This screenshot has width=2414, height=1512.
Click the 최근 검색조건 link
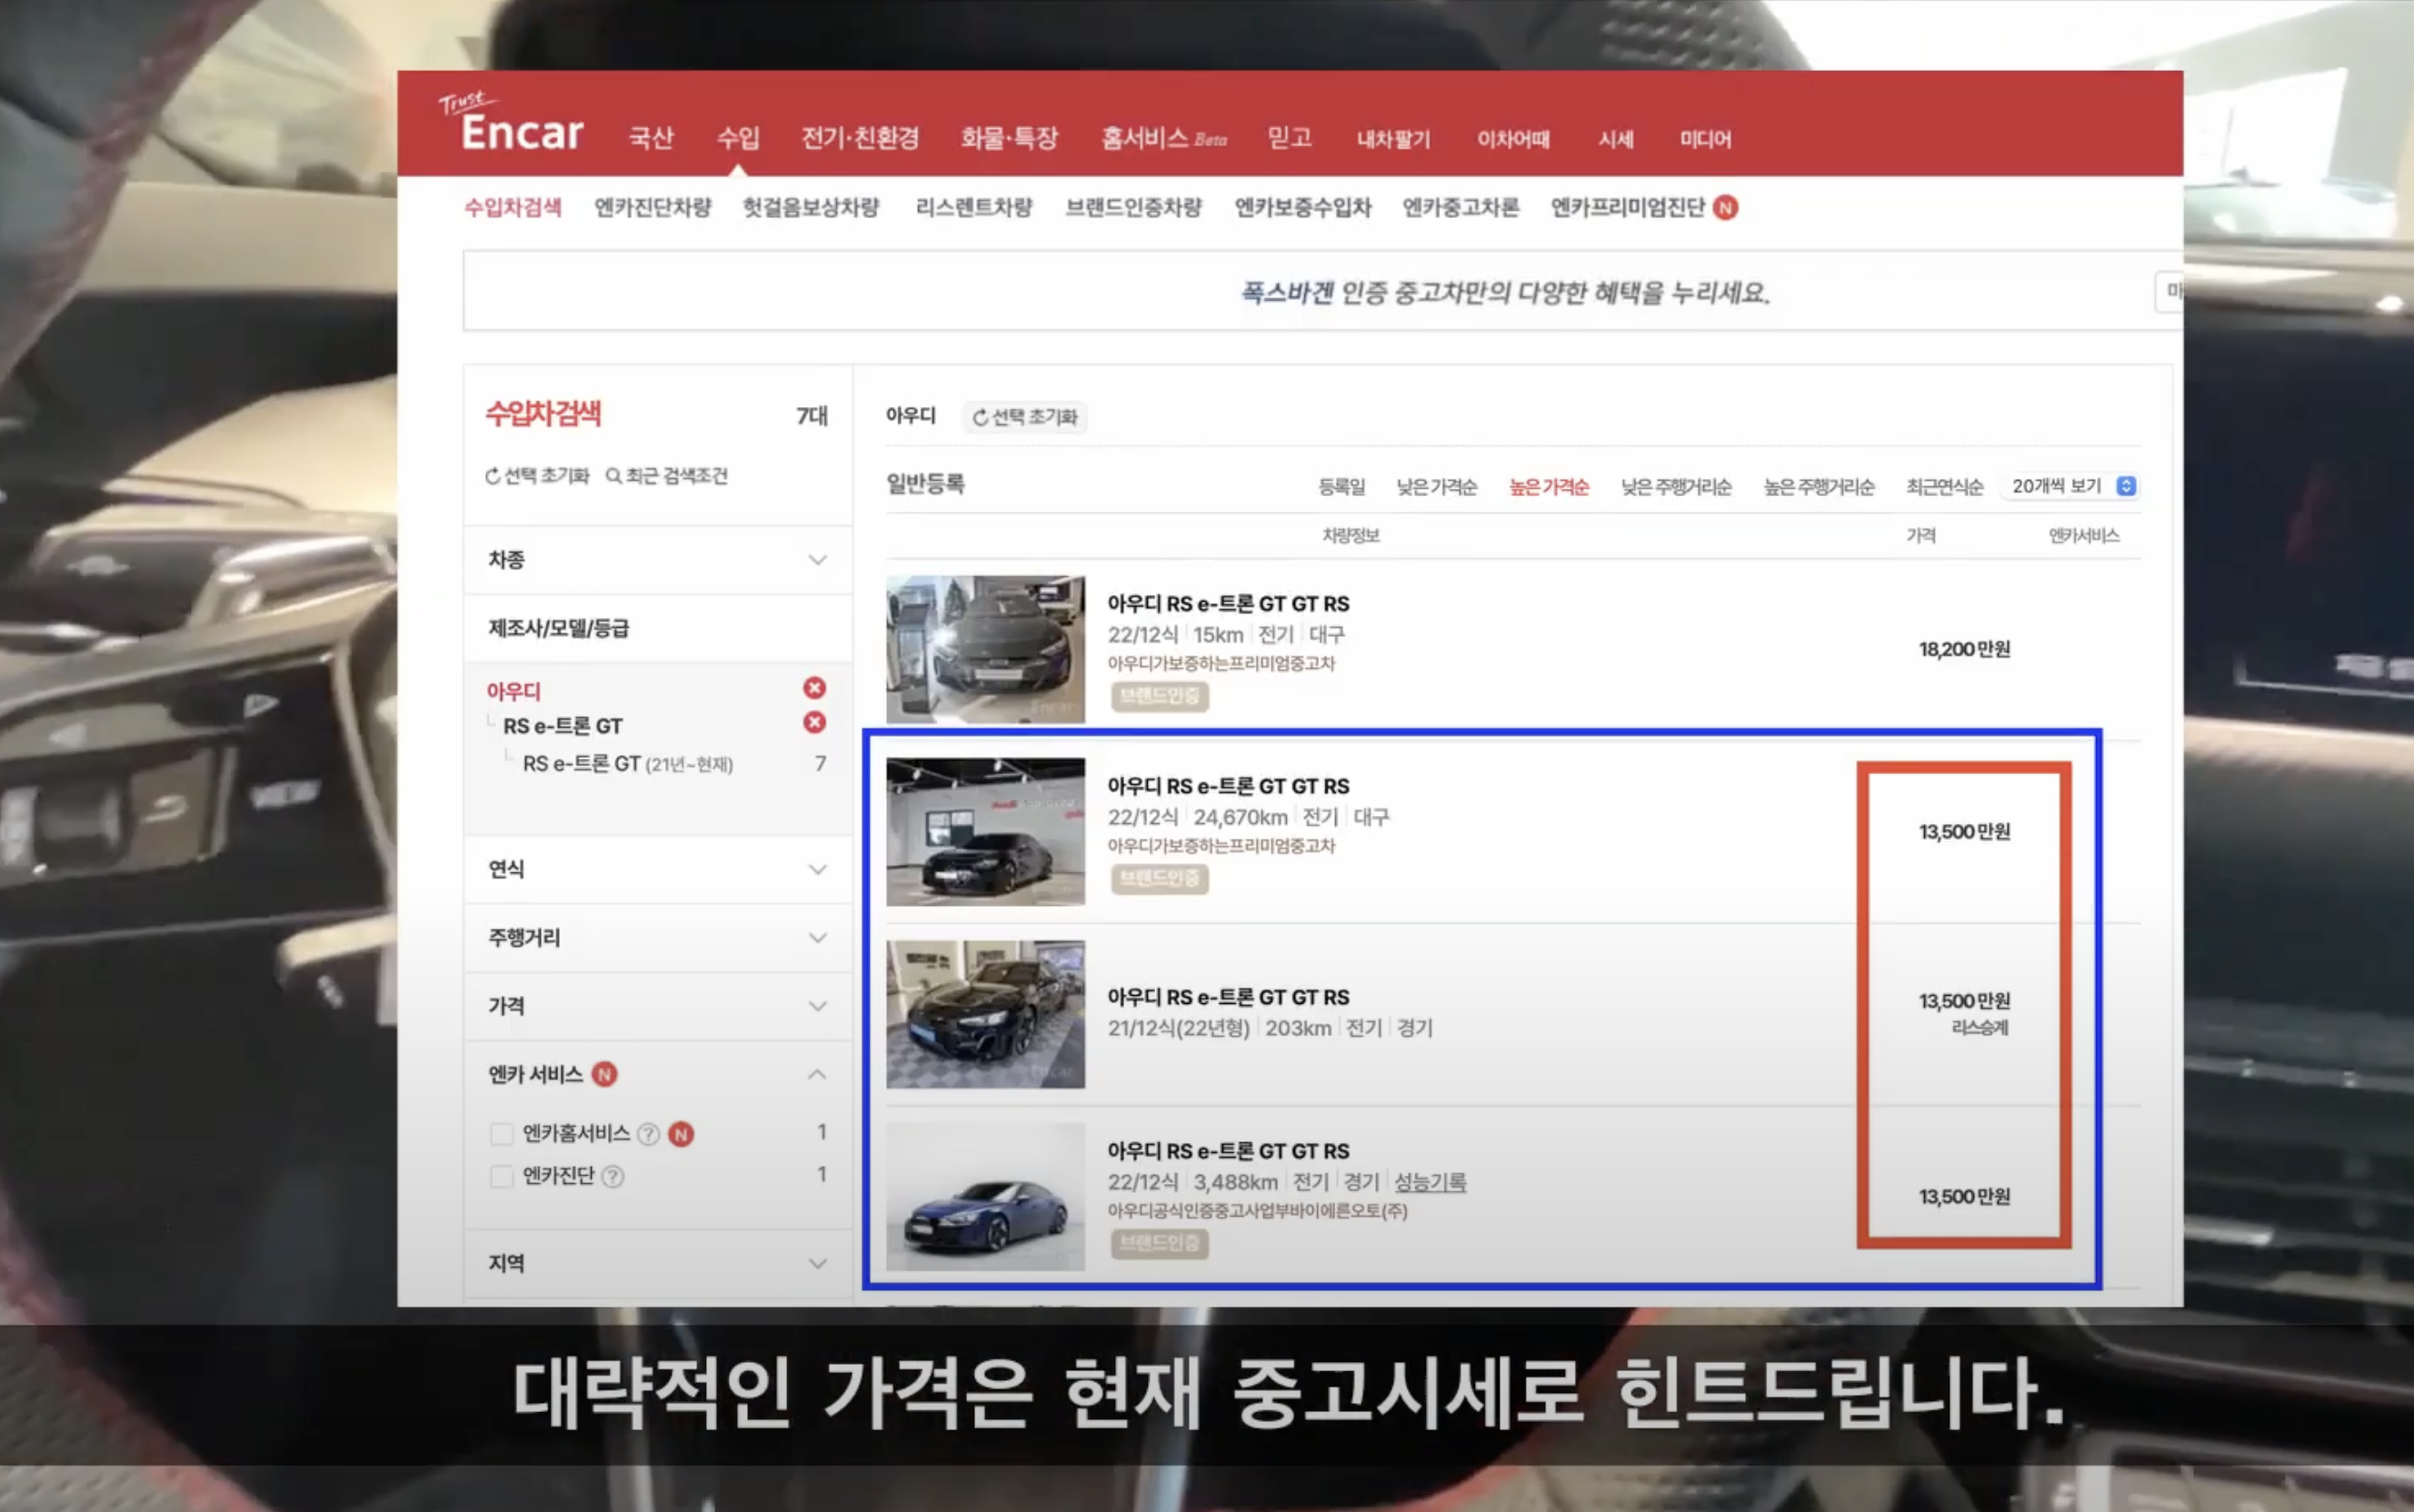tap(667, 476)
